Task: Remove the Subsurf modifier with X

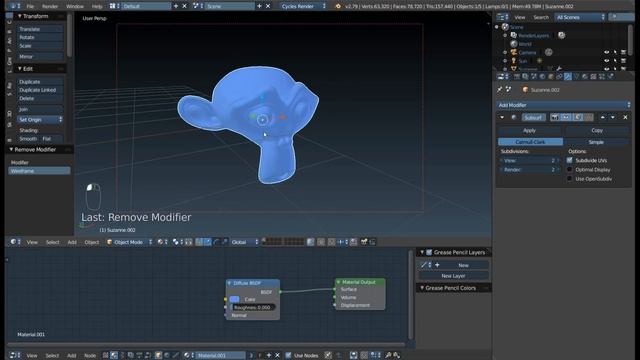Action: [x=625, y=117]
